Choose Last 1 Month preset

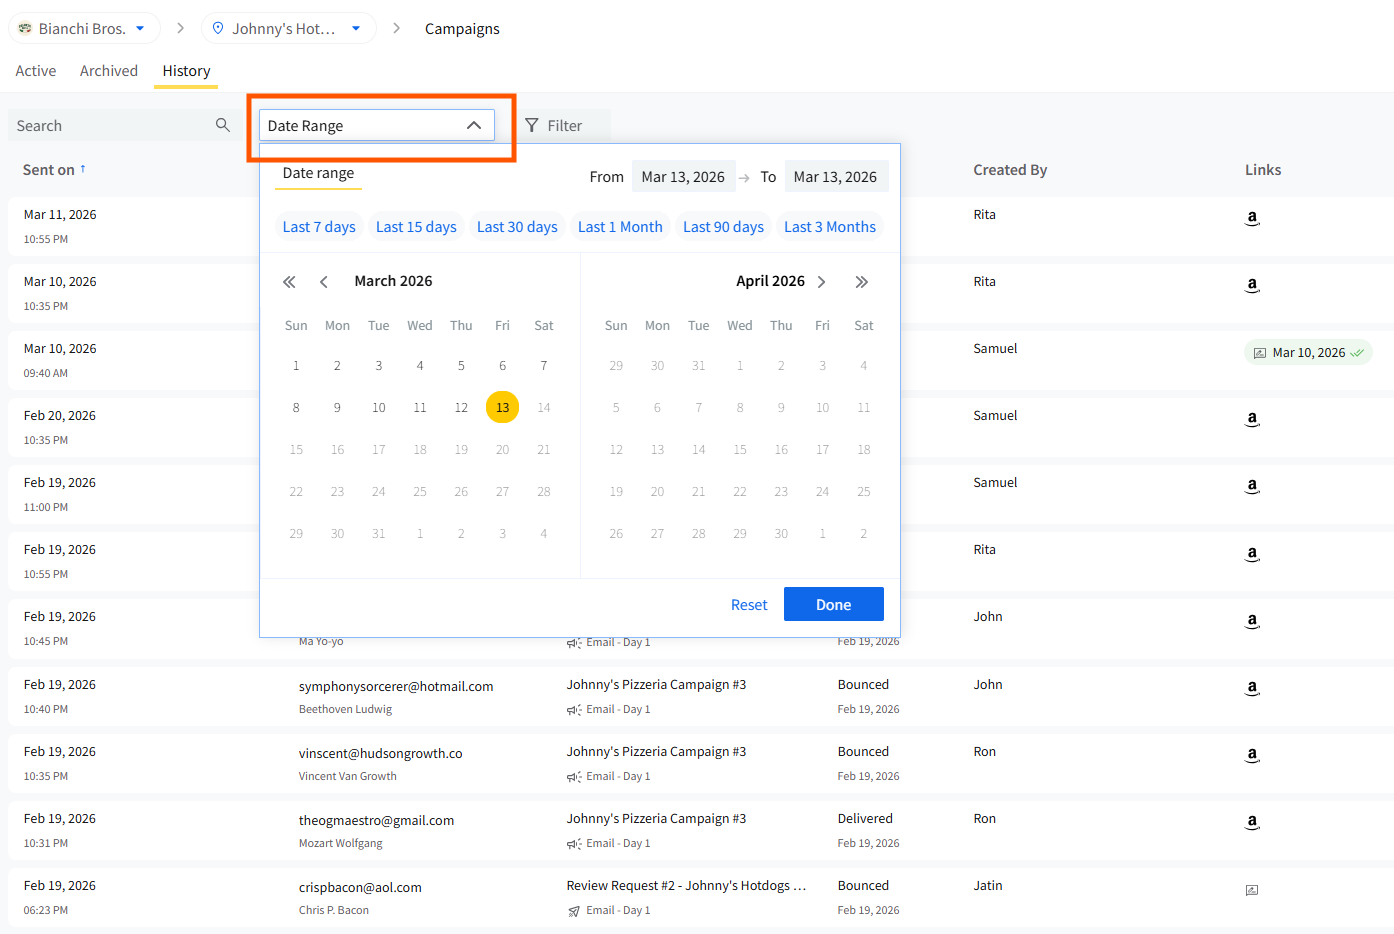(620, 227)
